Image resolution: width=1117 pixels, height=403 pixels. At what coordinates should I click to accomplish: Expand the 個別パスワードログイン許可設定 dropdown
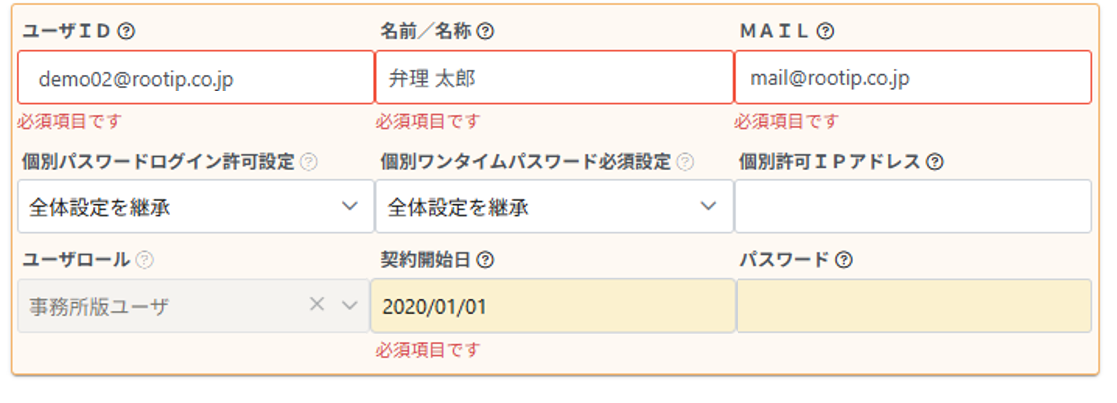[x=349, y=206]
